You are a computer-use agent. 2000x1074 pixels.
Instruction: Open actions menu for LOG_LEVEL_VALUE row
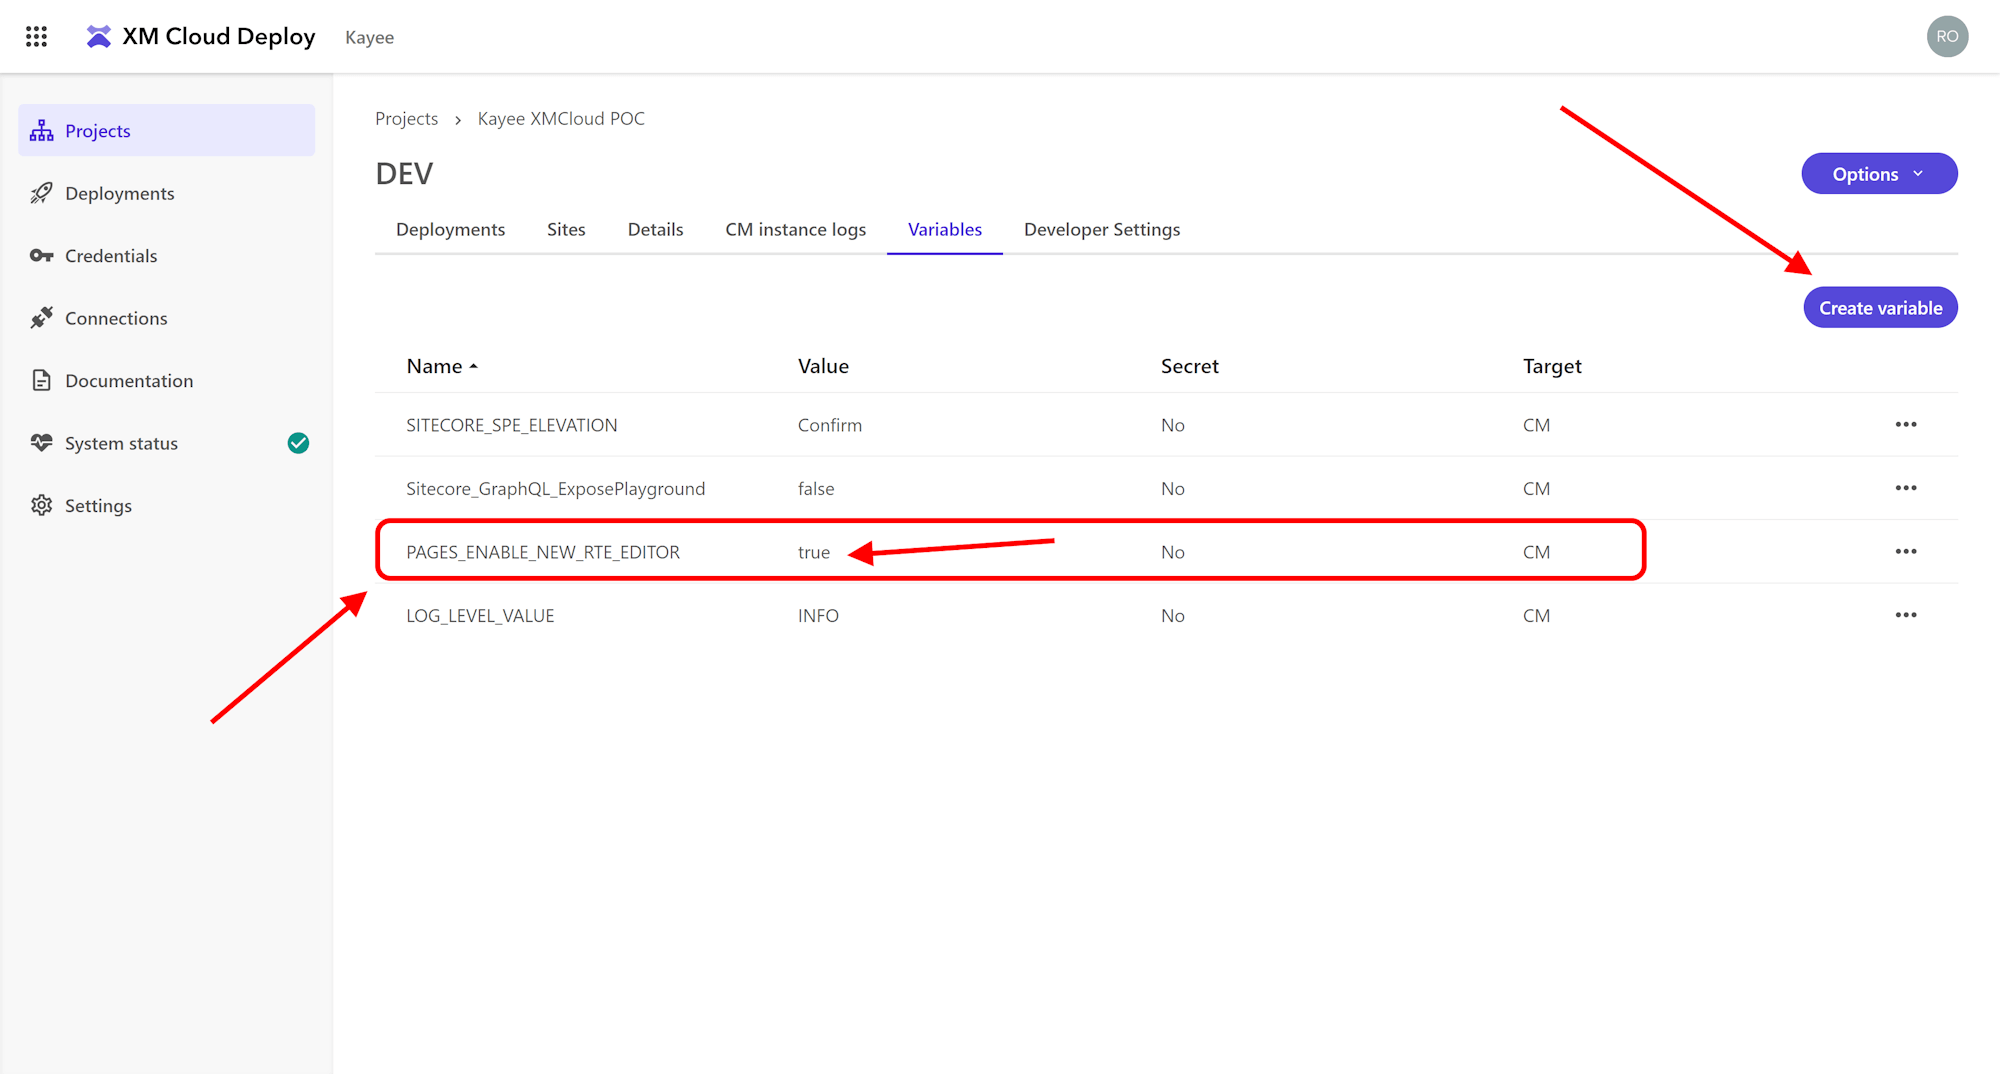coord(1905,615)
